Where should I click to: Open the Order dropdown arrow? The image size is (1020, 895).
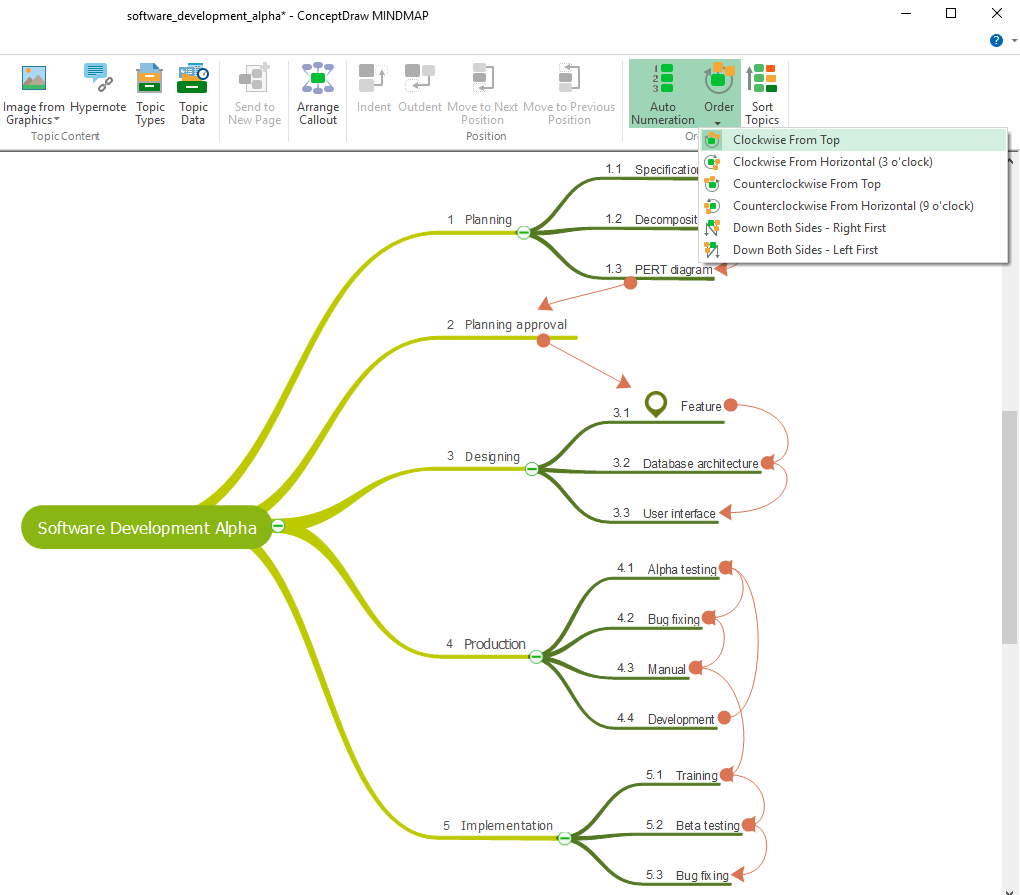718,122
